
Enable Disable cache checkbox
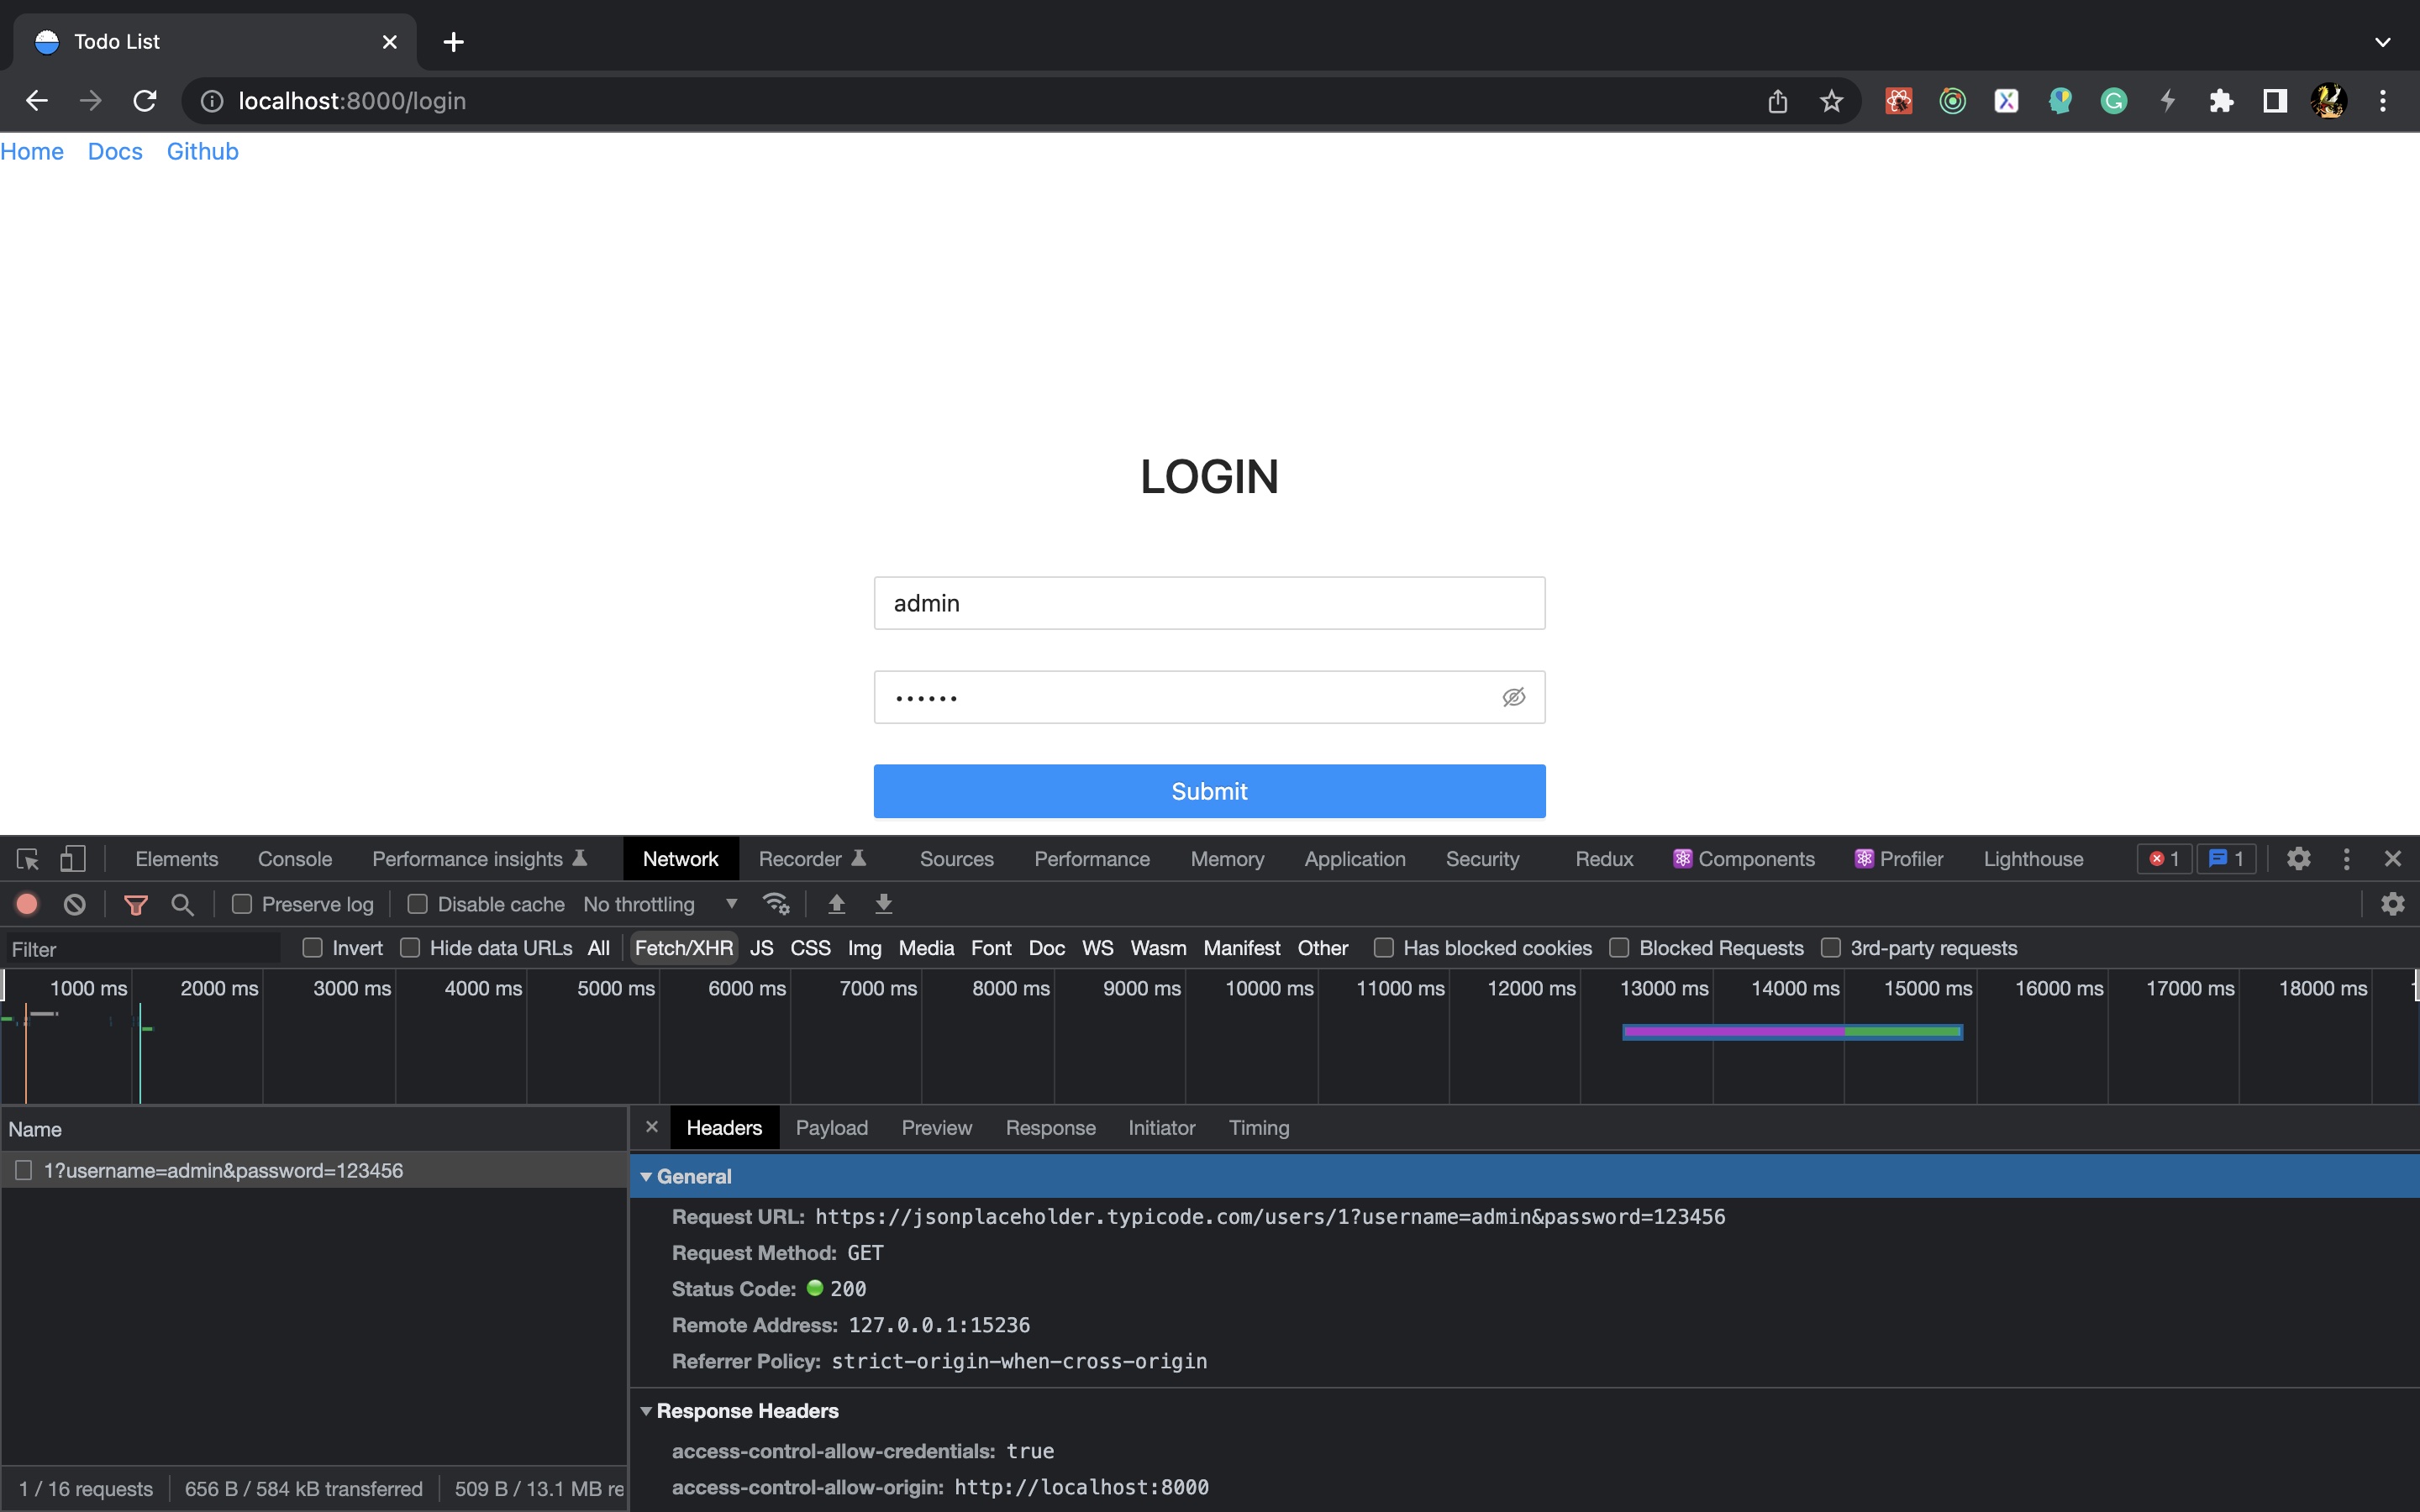point(418,904)
